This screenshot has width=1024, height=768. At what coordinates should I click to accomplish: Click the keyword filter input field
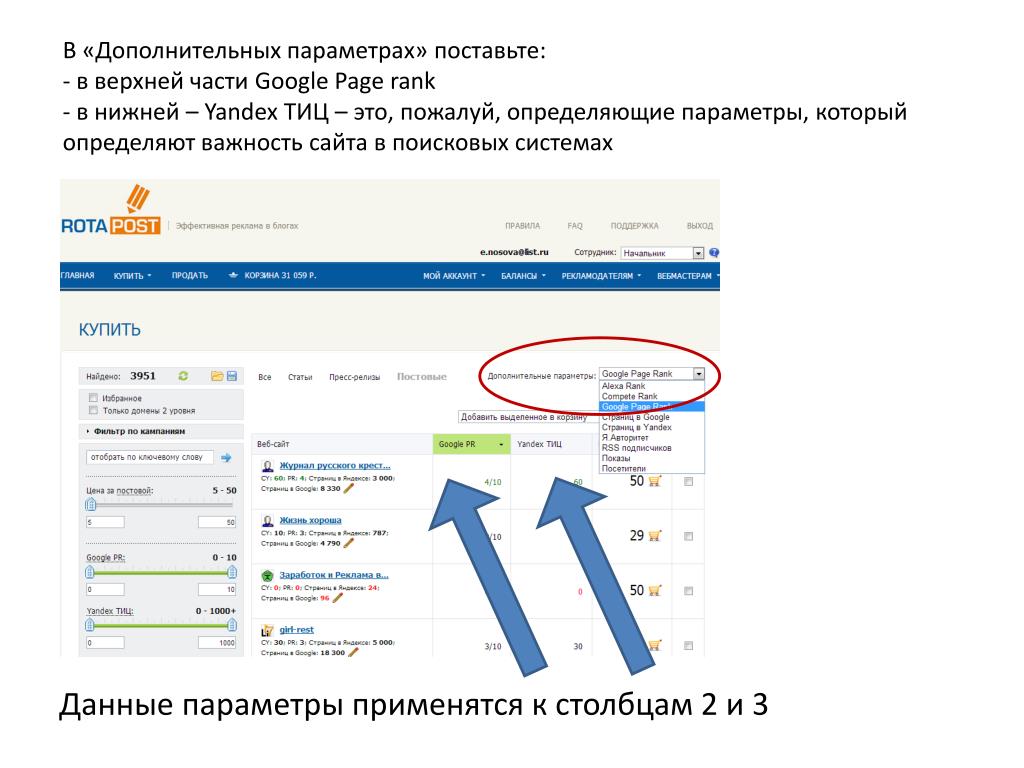tap(150, 457)
